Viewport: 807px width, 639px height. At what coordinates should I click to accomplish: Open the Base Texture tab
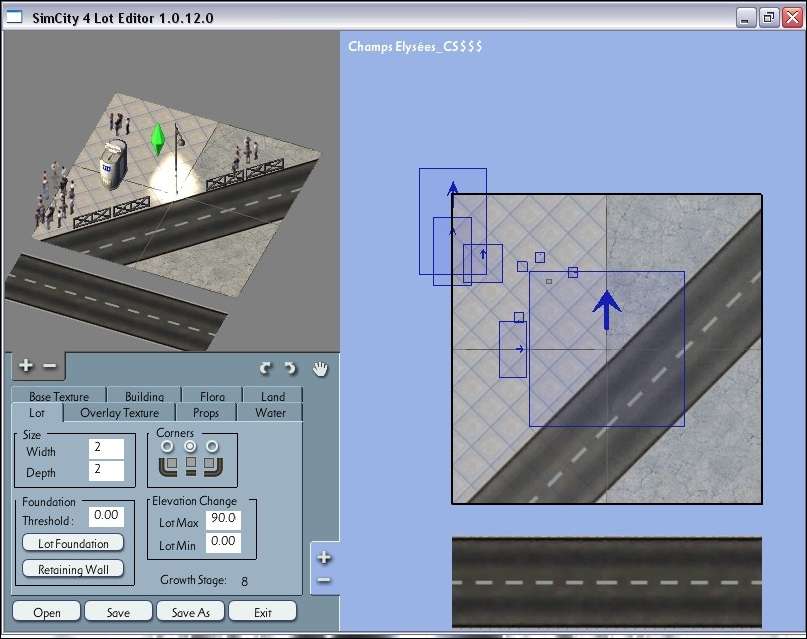59,396
